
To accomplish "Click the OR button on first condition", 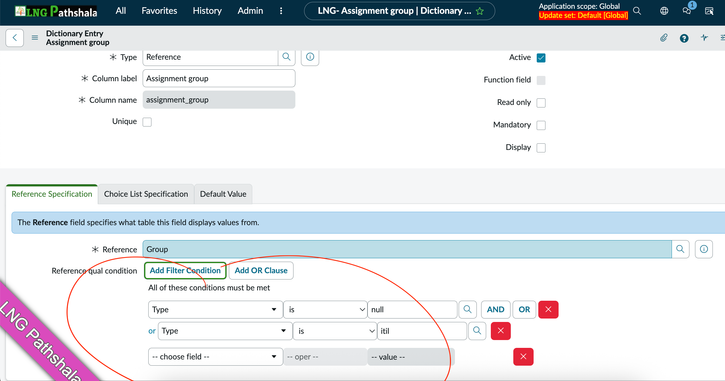I will pyautogui.click(x=524, y=309).
